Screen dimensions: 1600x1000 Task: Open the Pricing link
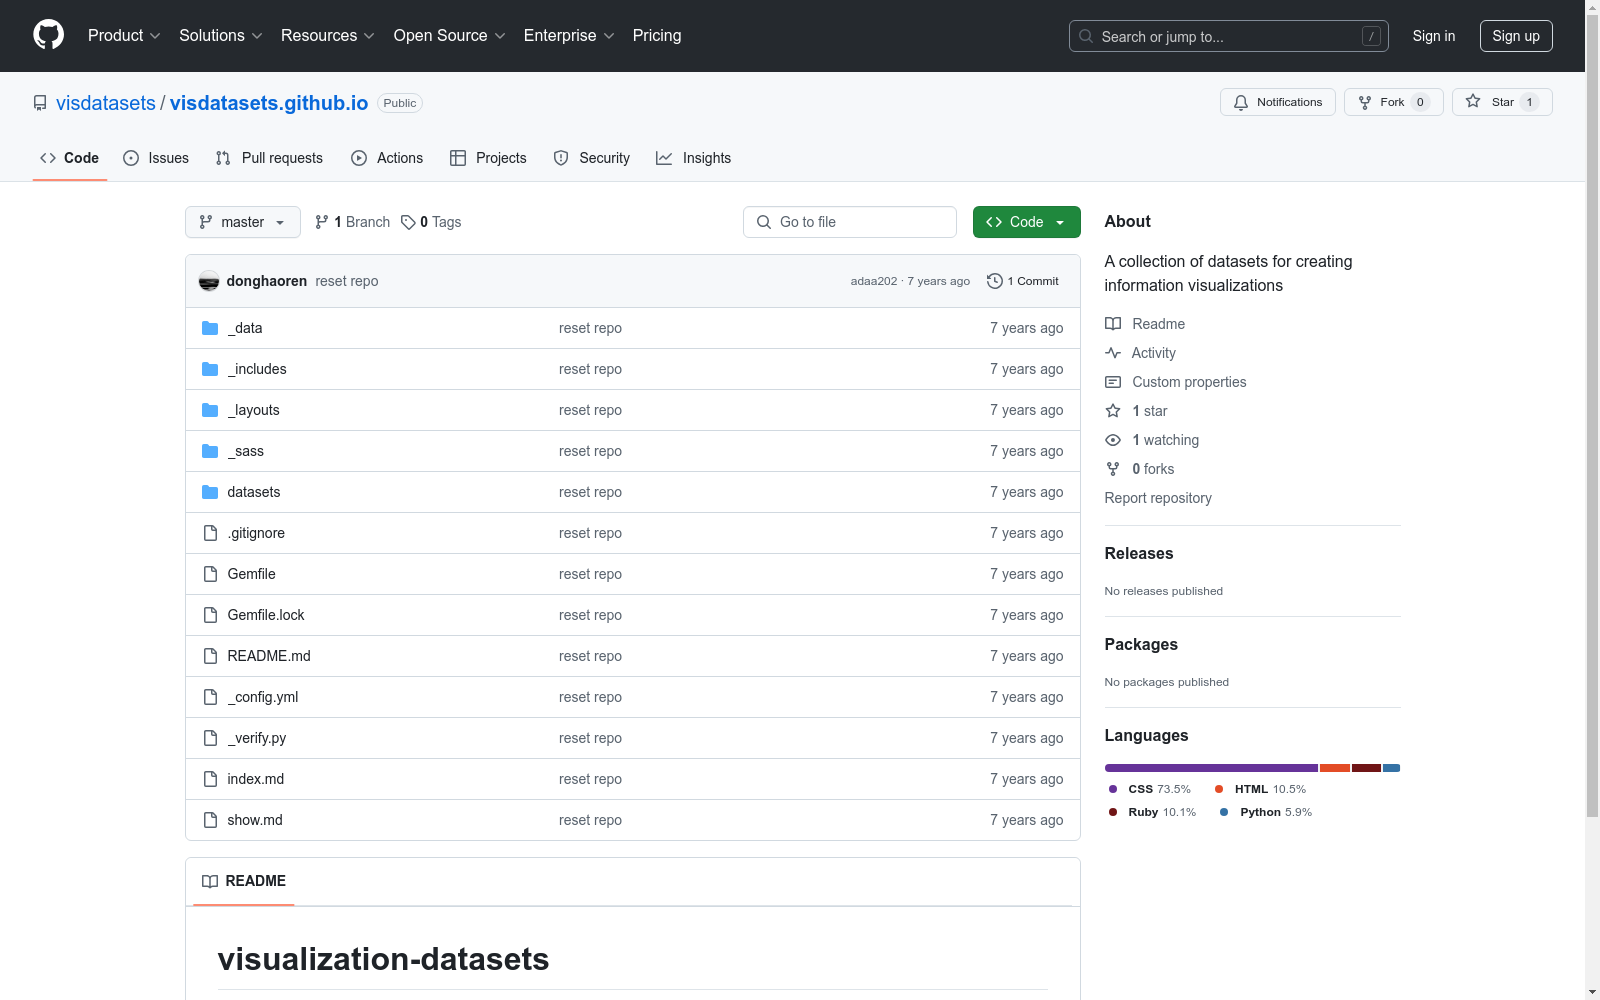tap(657, 35)
